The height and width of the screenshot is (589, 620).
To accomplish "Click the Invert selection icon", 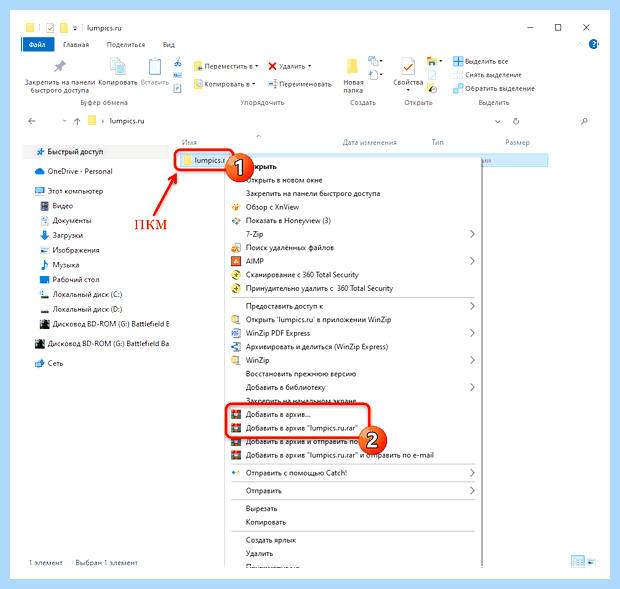I will tap(458, 89).
